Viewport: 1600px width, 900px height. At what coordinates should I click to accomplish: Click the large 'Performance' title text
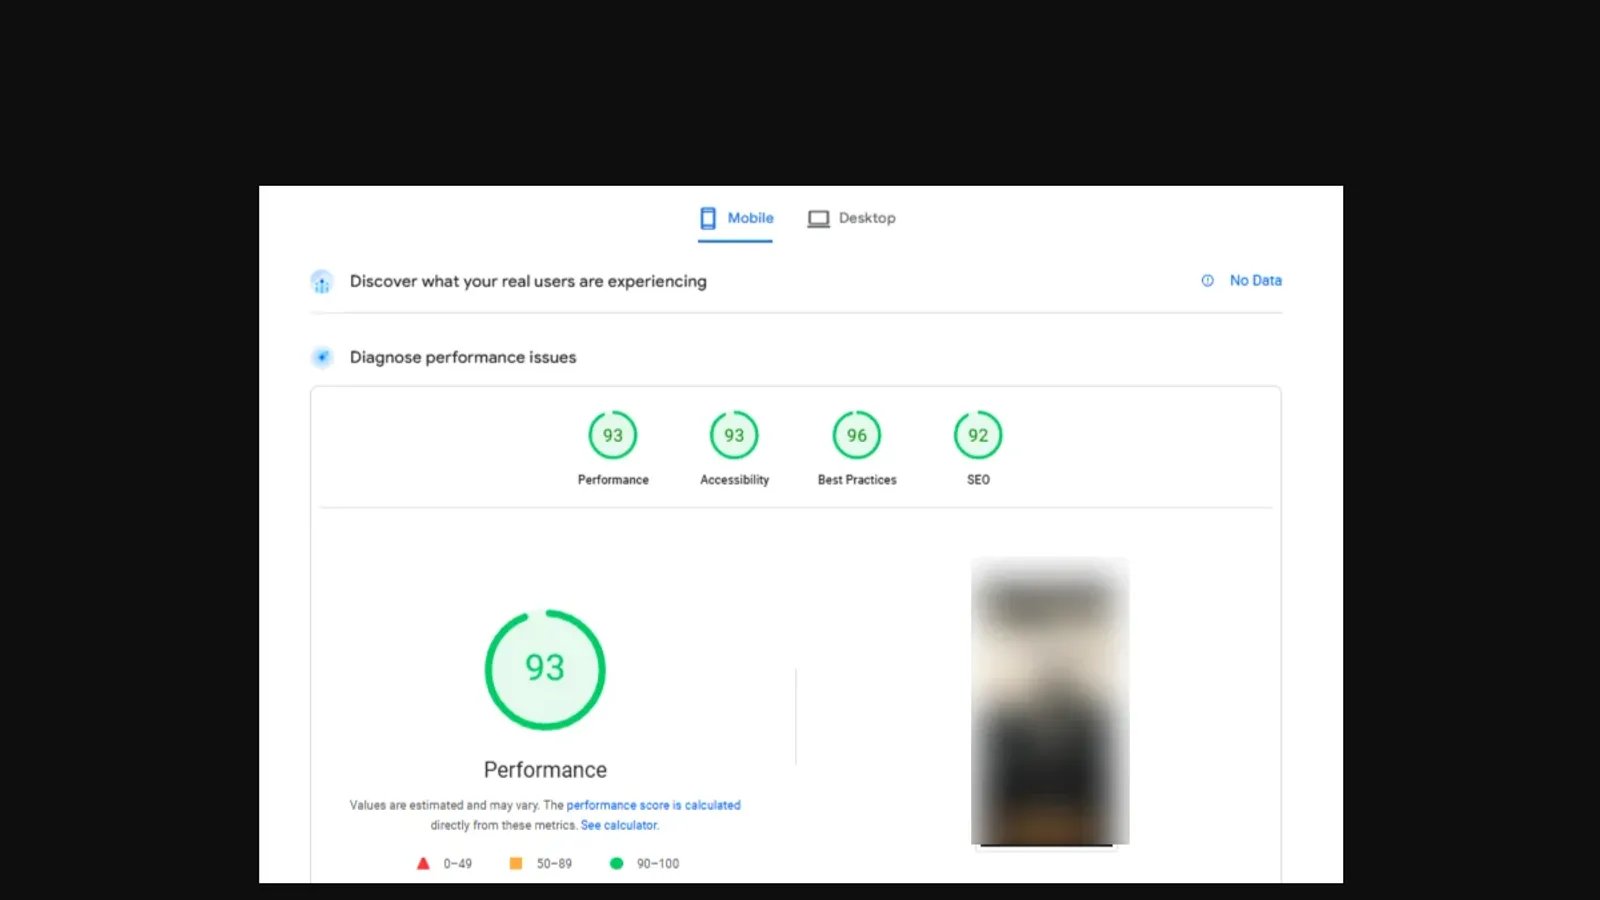(545, 770)
